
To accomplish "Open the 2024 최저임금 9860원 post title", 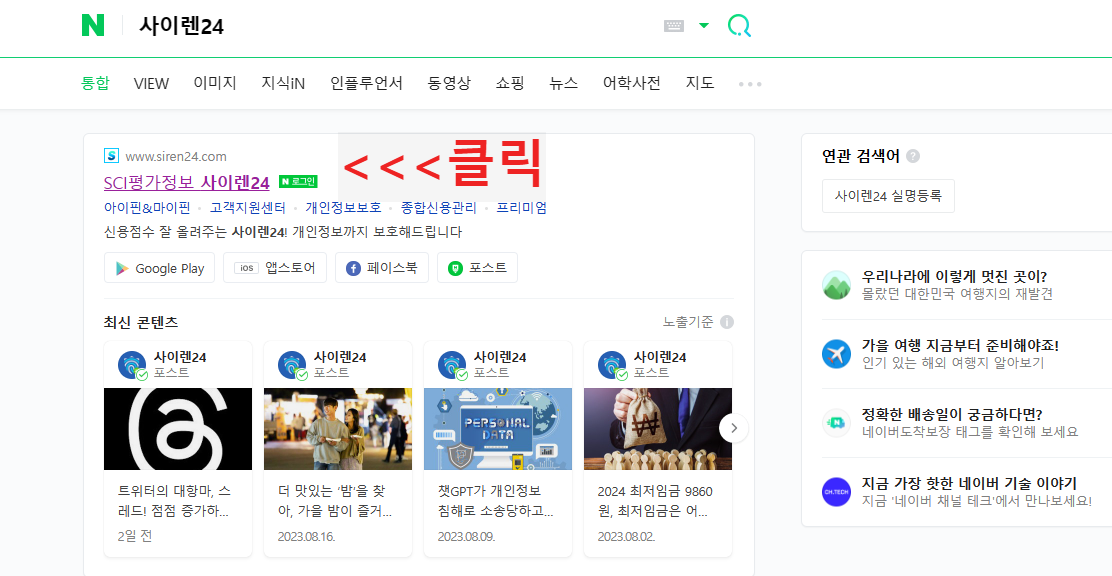I will (655, 501).
